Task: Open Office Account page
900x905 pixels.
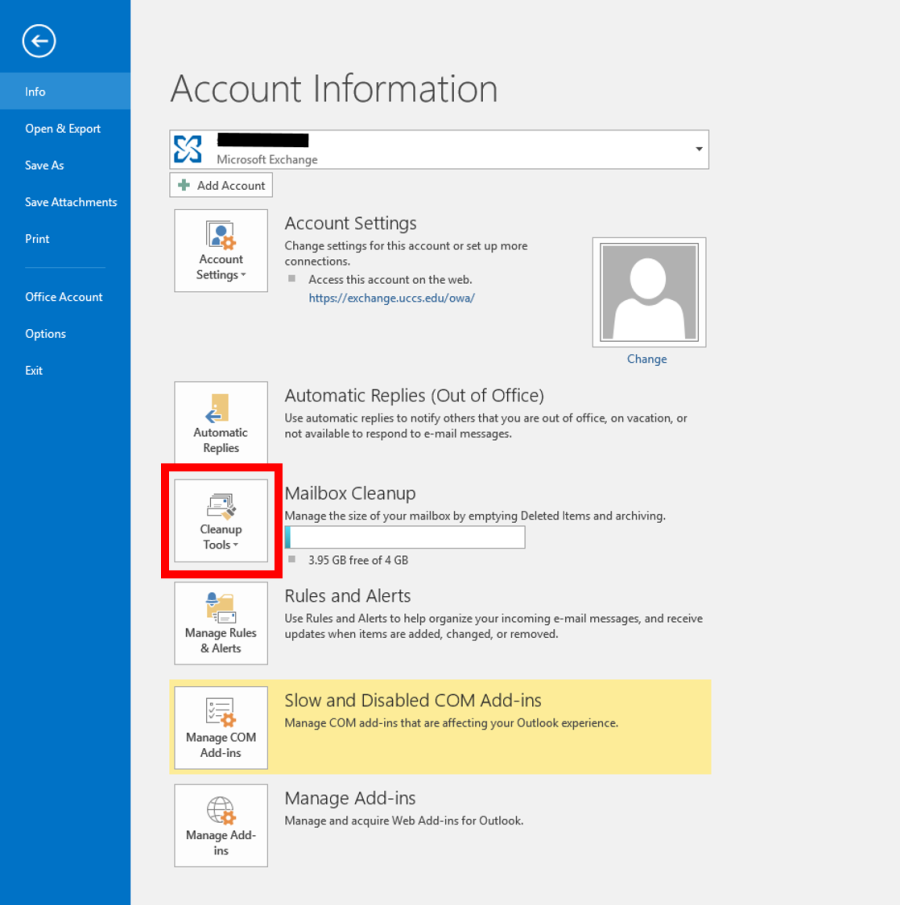Action: point(65,297)
